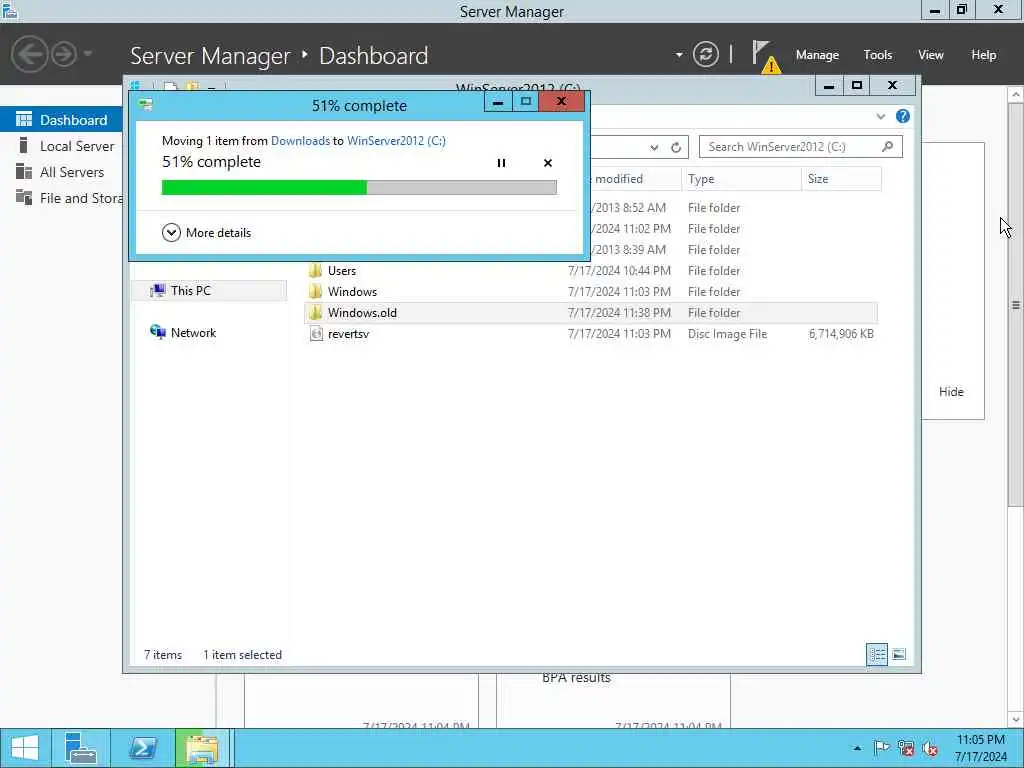Open Dashboard in Server Manager sidebar
The width and height of the screenshot is (1024, 768).
click(61, 120)
